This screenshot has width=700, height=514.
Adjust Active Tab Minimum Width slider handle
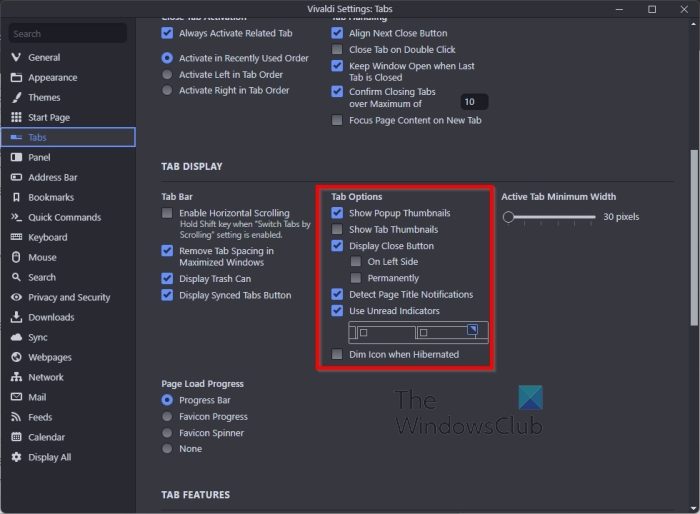click(508, 217)
